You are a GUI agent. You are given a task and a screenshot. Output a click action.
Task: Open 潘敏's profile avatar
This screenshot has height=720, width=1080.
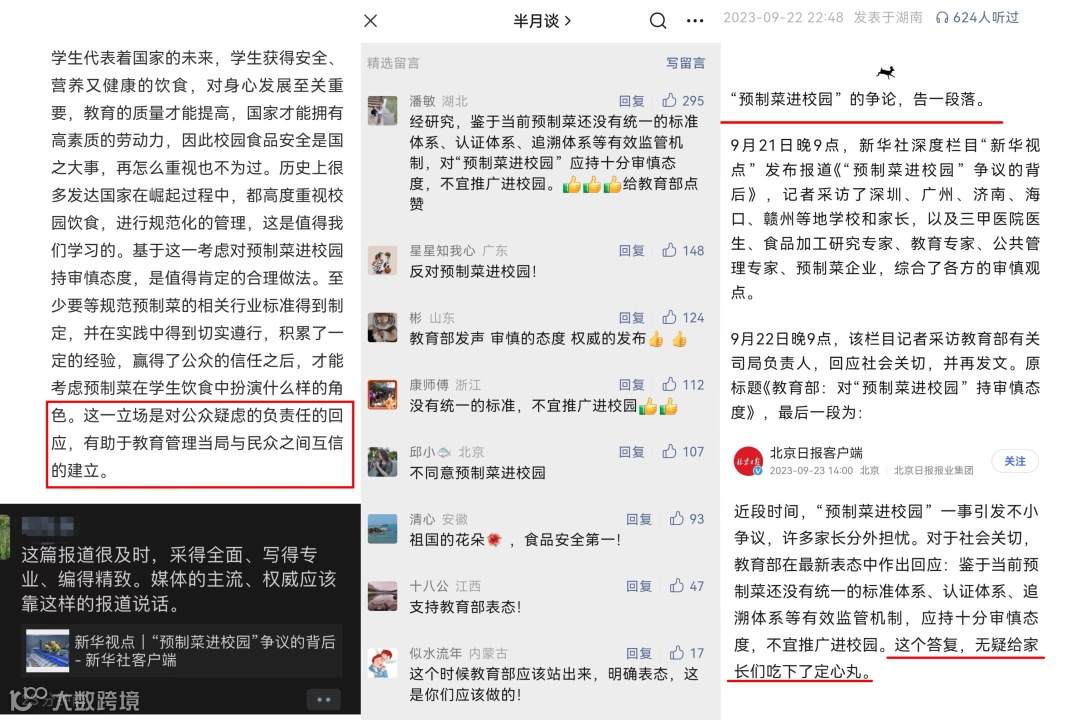(382, 110)
